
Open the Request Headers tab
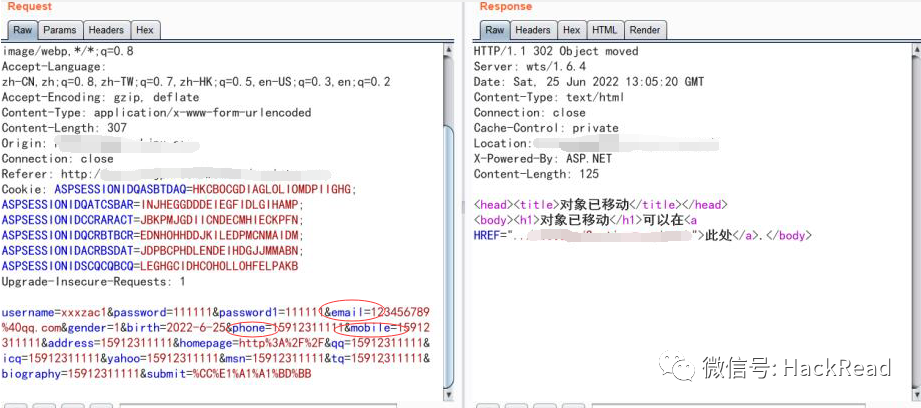pos(105,30)
